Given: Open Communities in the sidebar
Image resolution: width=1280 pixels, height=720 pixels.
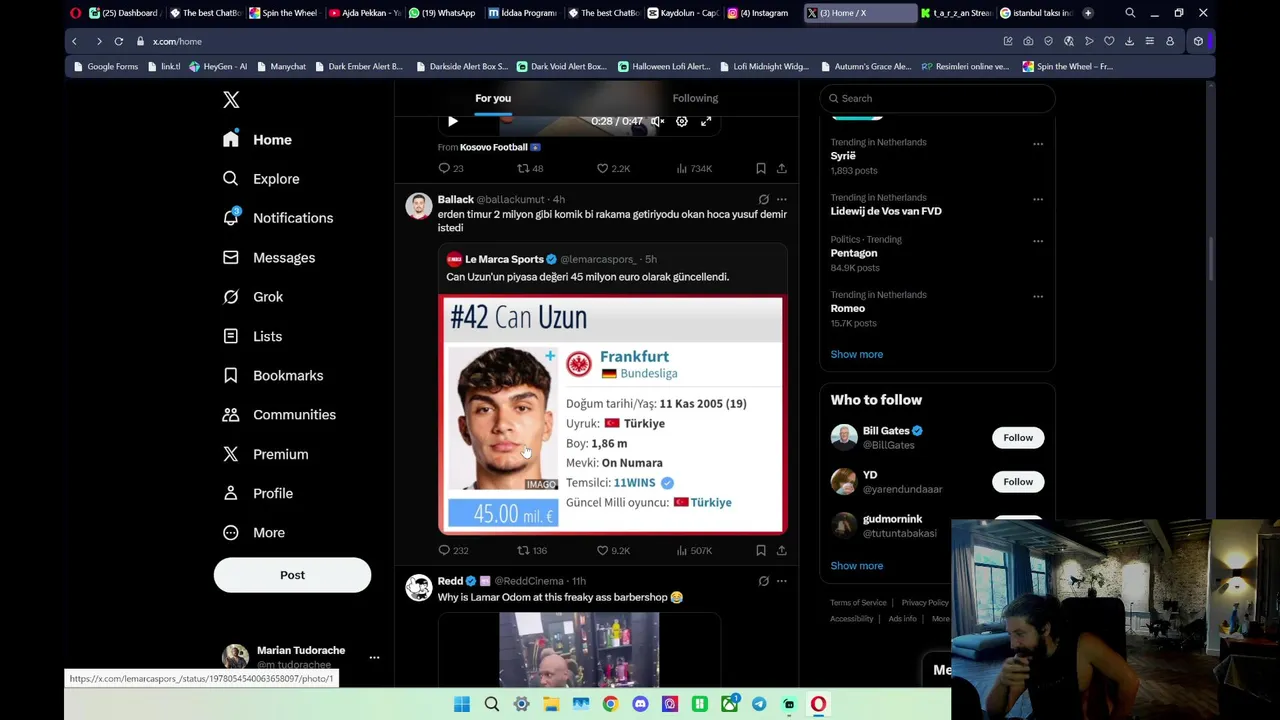Looking at the screenshot, I should pyautogui.click(x=279, y=415).
